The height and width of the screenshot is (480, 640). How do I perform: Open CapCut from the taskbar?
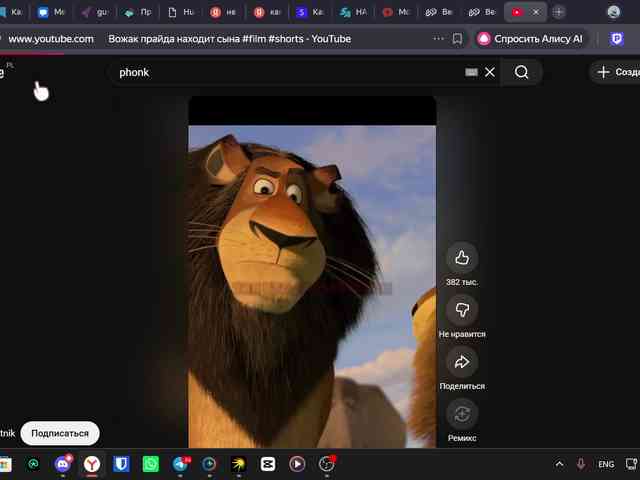coord(268,464)
